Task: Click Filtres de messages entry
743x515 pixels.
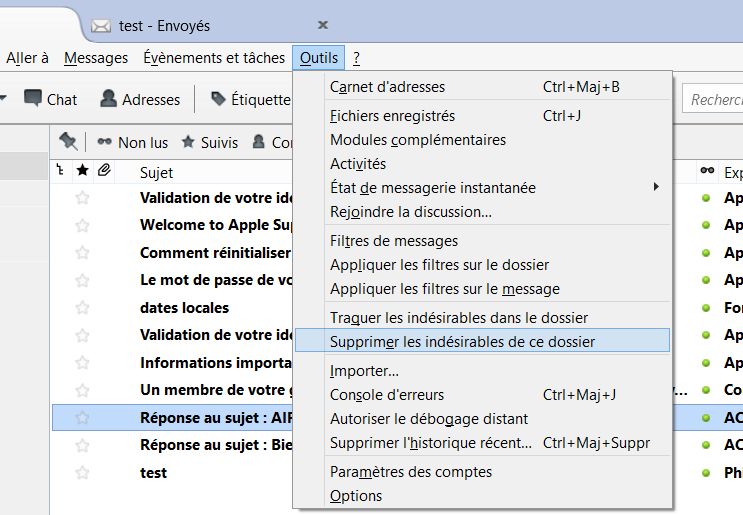Action: pos(394,240)
